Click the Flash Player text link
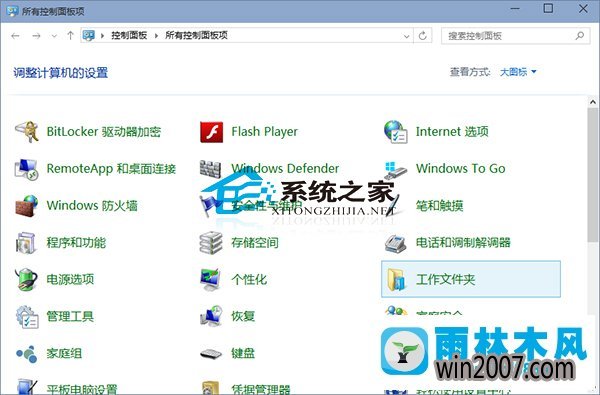 (x=264, y=132)
